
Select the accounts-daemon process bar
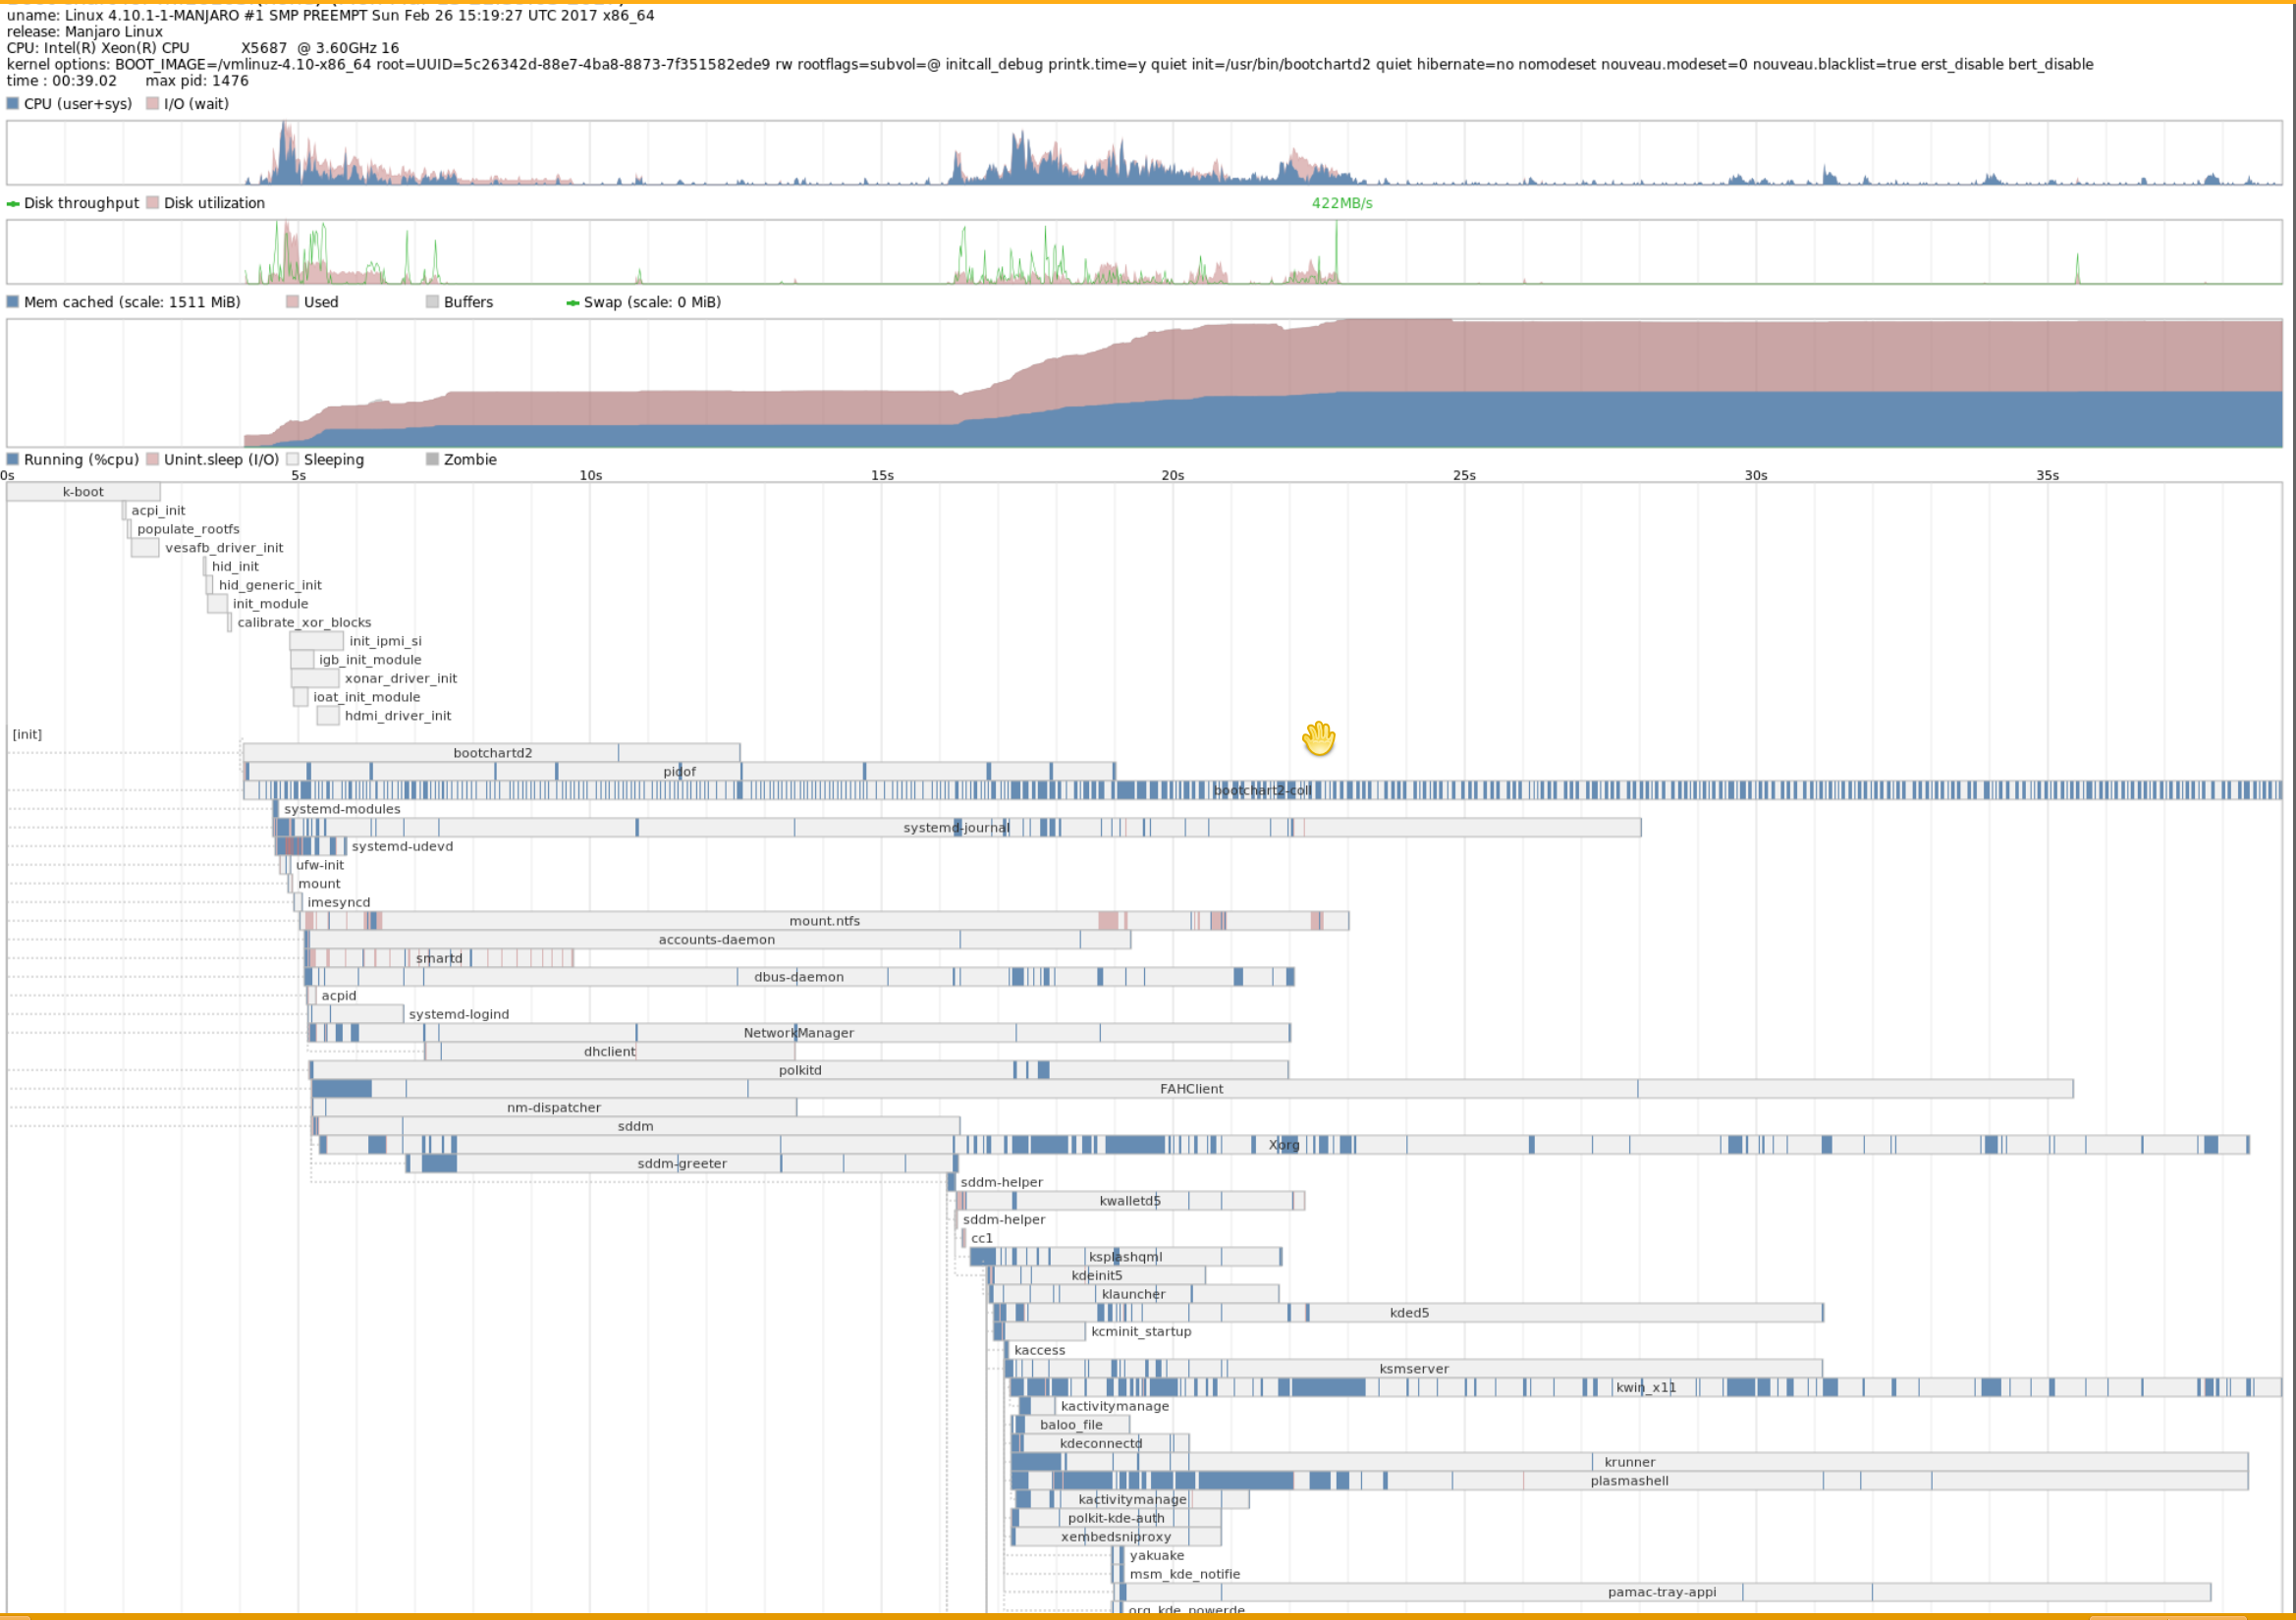[717, 940]
